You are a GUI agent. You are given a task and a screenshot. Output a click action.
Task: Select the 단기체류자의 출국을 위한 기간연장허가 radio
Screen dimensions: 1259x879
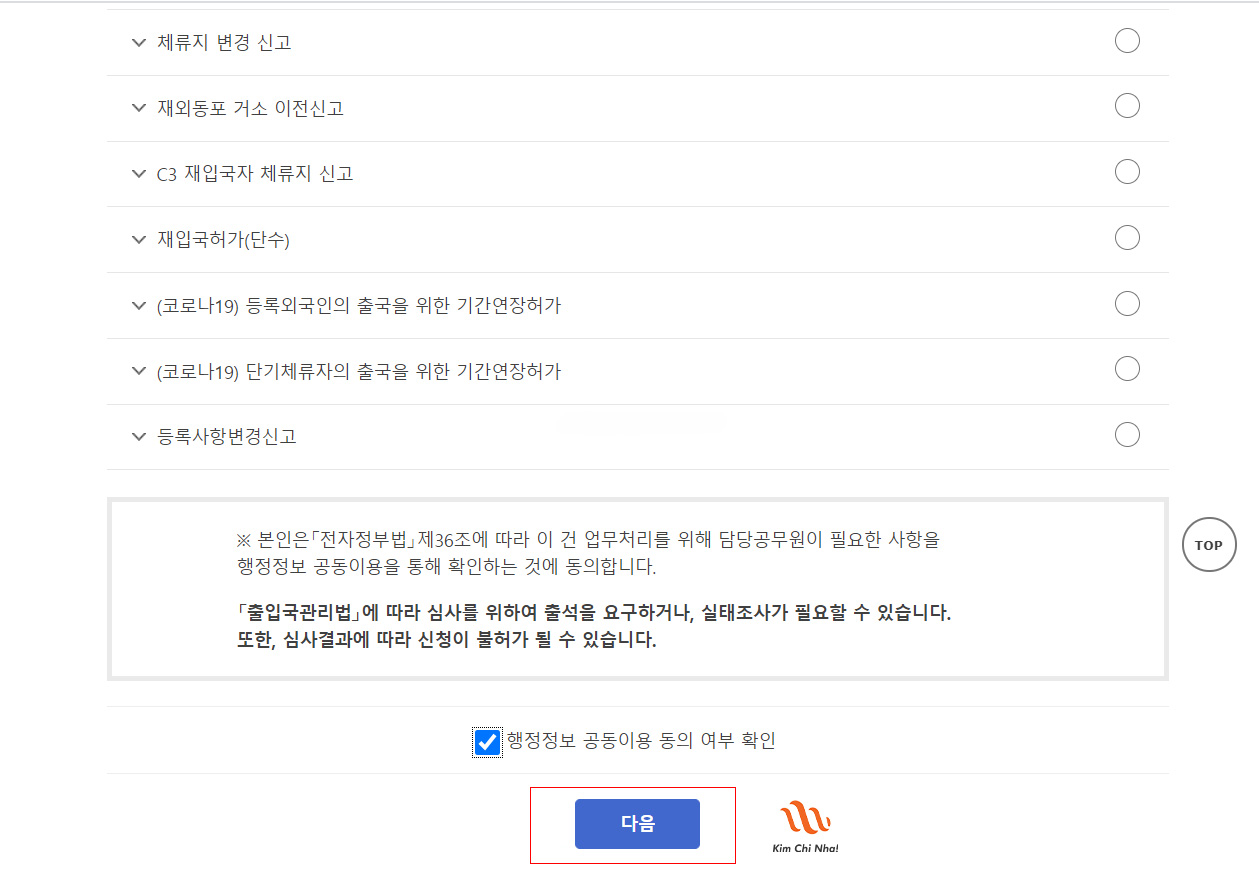click(1127, 369)
